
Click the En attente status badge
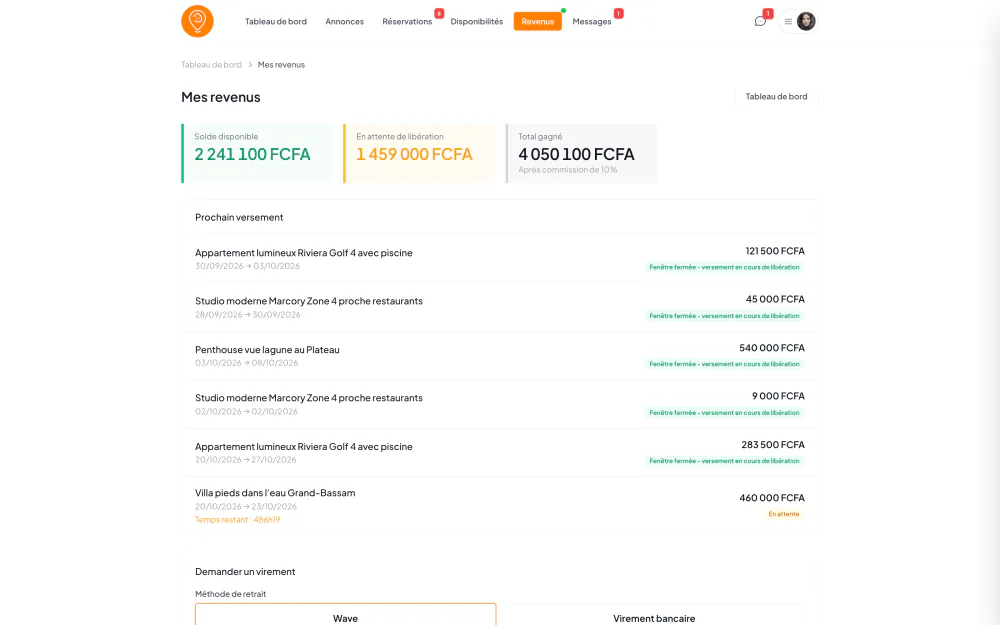click(784, 514)
